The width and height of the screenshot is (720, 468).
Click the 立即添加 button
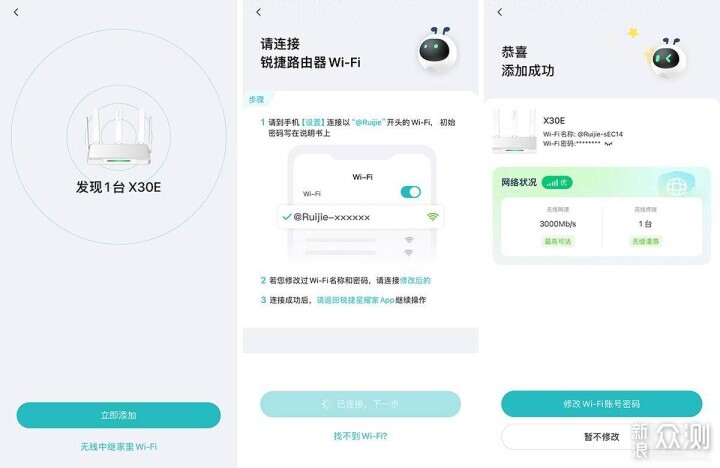point(118,415)
